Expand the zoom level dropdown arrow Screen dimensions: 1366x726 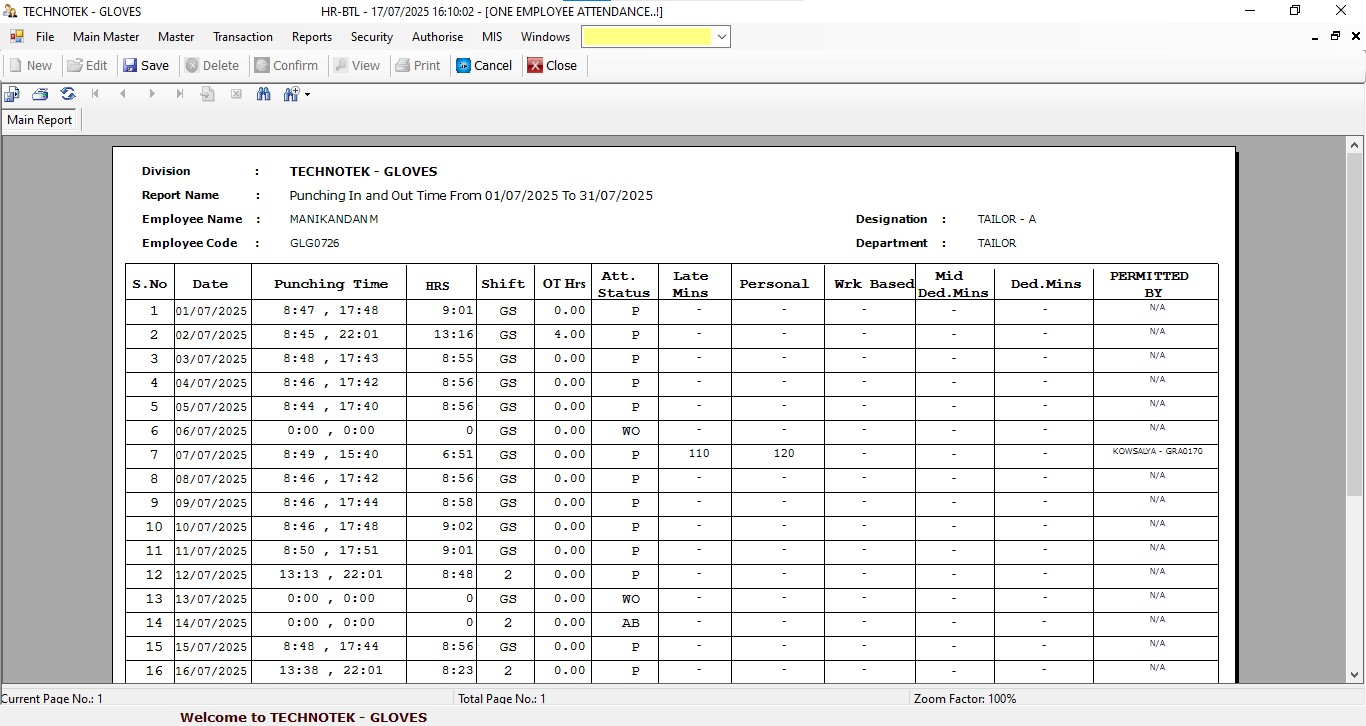(308, 95)
